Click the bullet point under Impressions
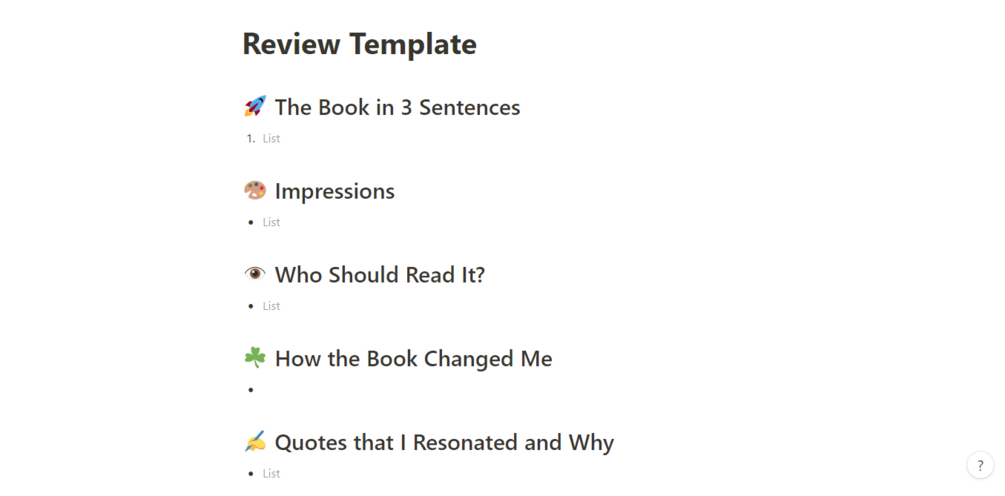1005x496 pixels. [251, 223]
